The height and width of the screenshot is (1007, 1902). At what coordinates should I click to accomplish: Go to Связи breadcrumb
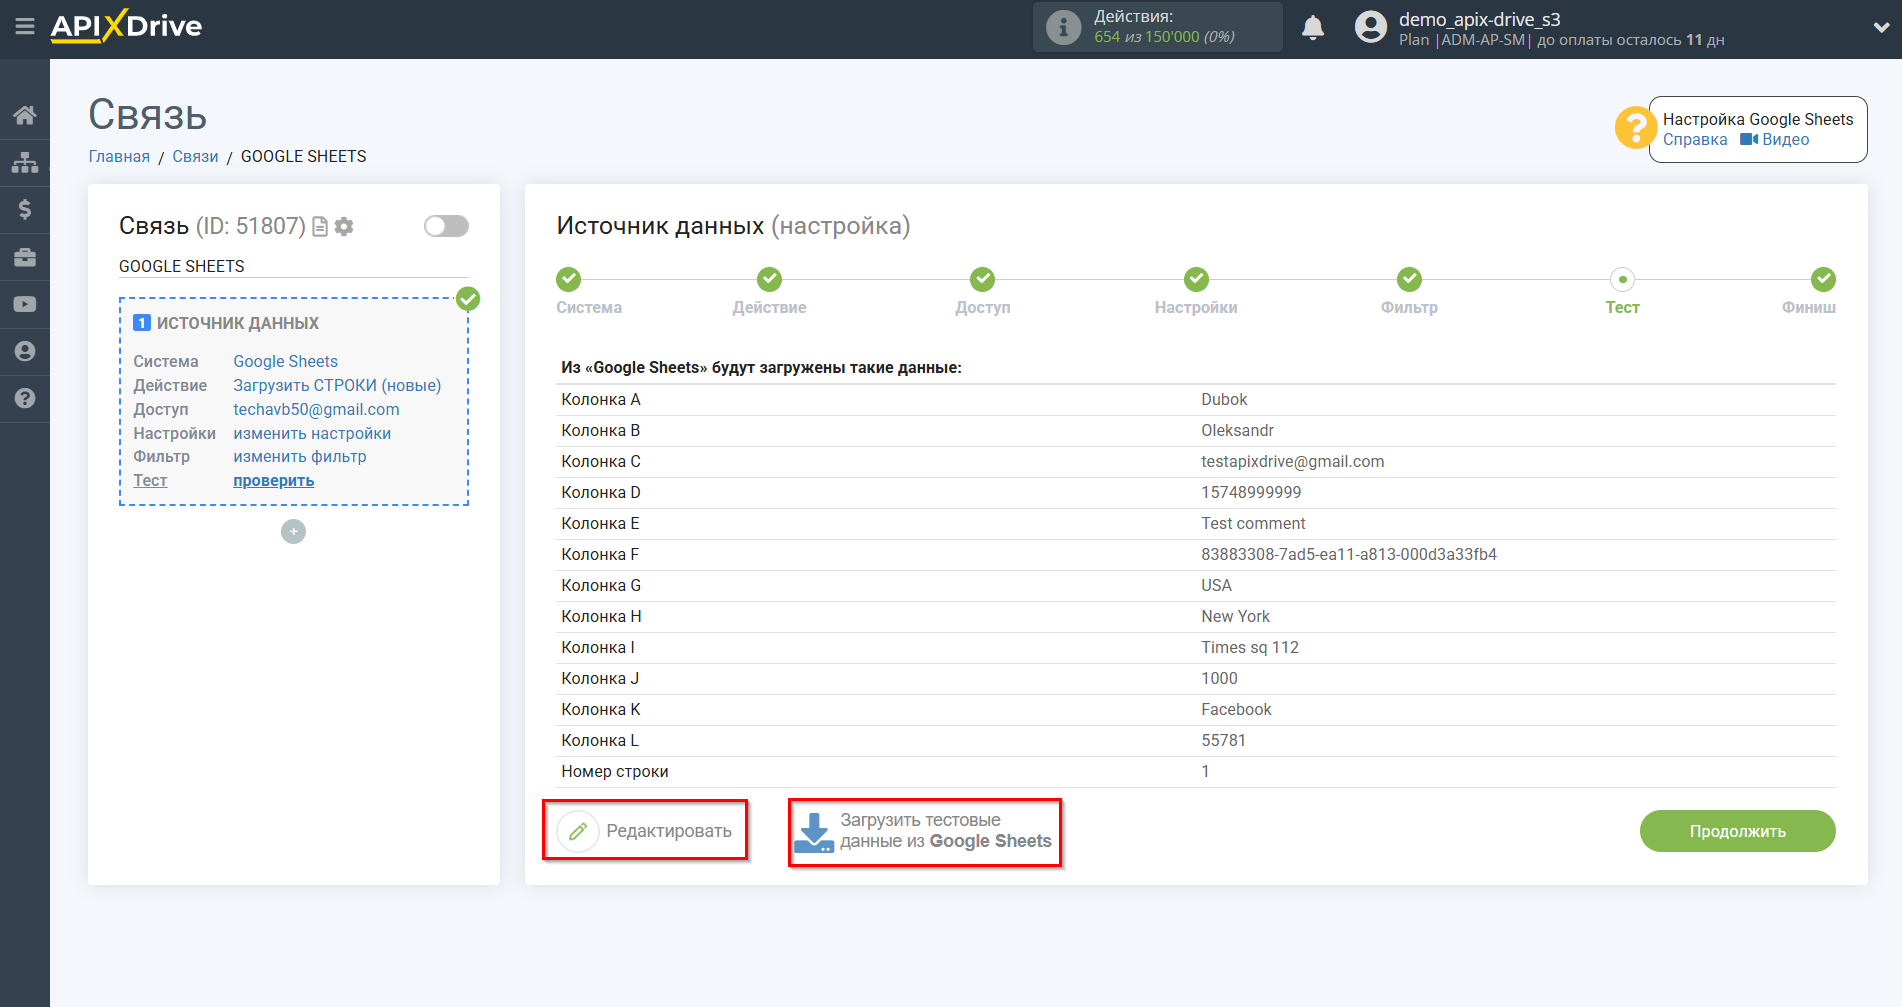tap(195, 157)
